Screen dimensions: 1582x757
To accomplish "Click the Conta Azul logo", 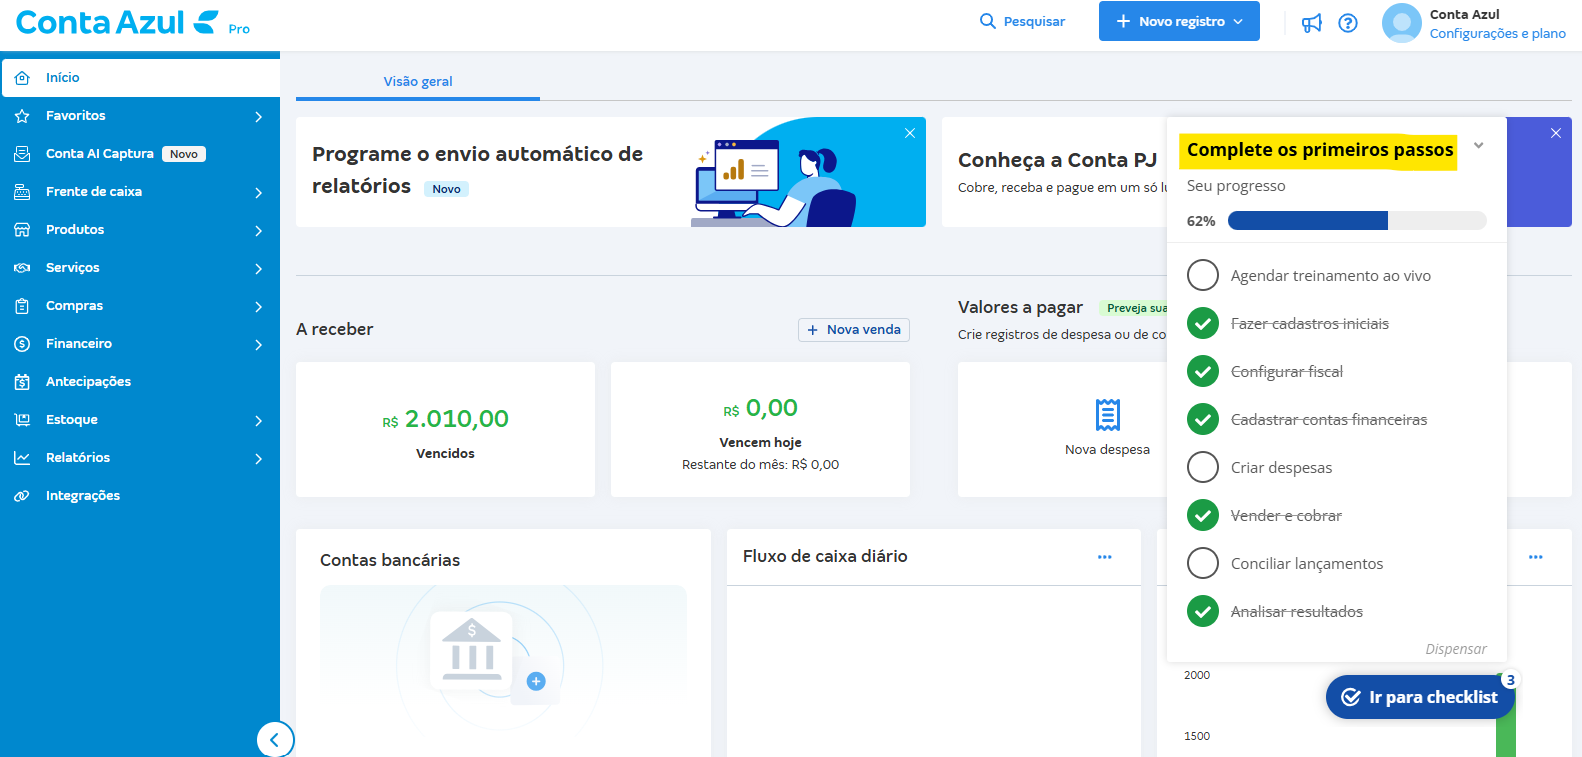I will (117, 22).
